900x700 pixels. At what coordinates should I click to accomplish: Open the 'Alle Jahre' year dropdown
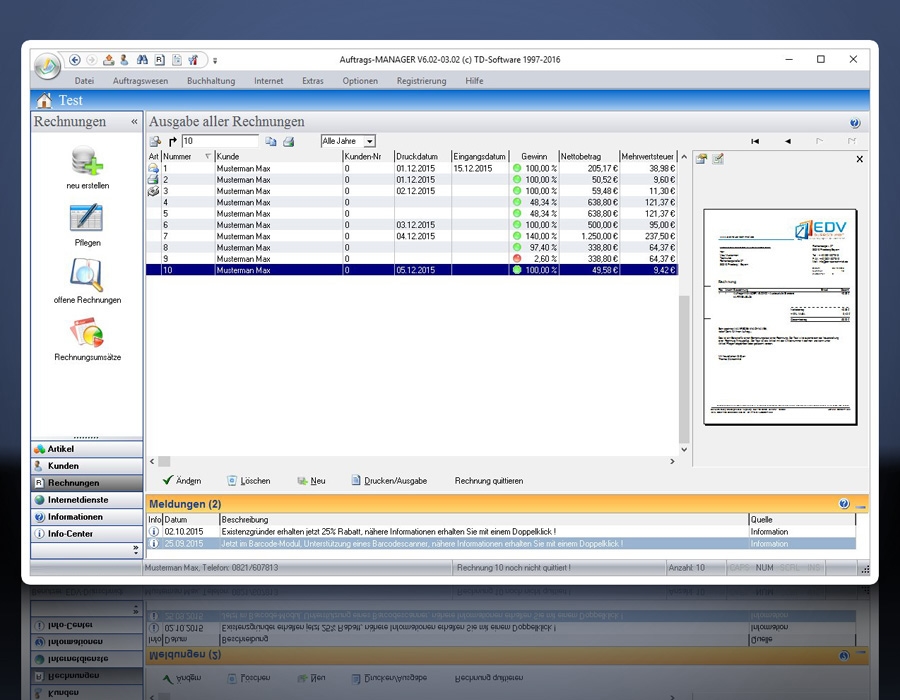347,142
